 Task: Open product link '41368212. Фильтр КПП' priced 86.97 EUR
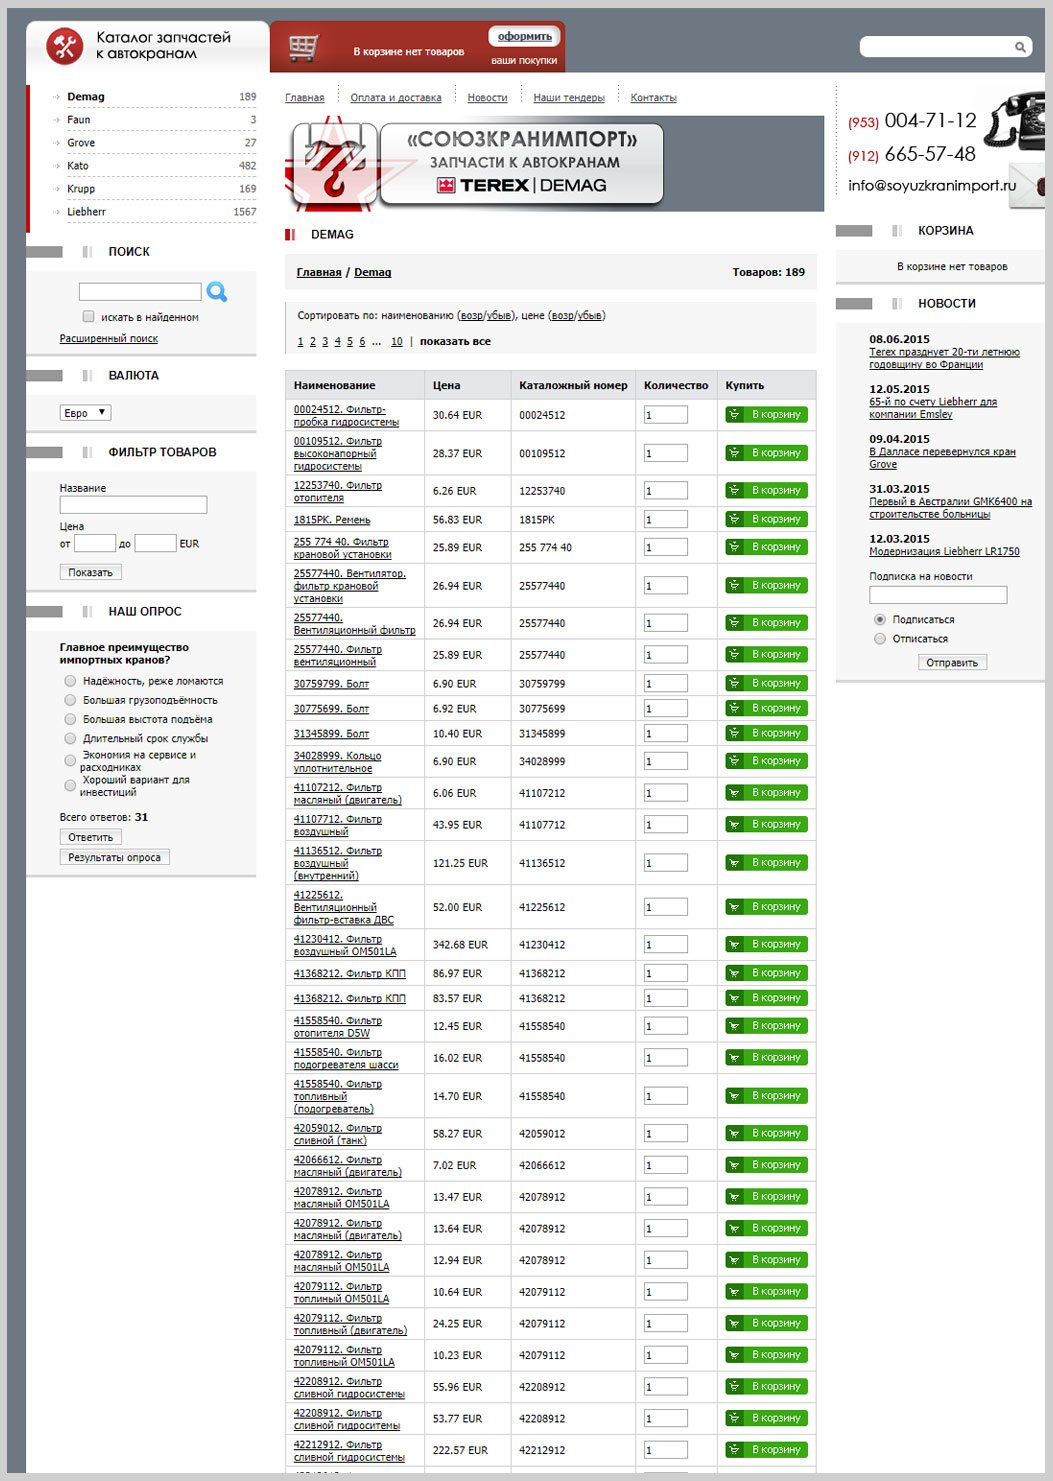pyautogui.click(x=350, y=973)
